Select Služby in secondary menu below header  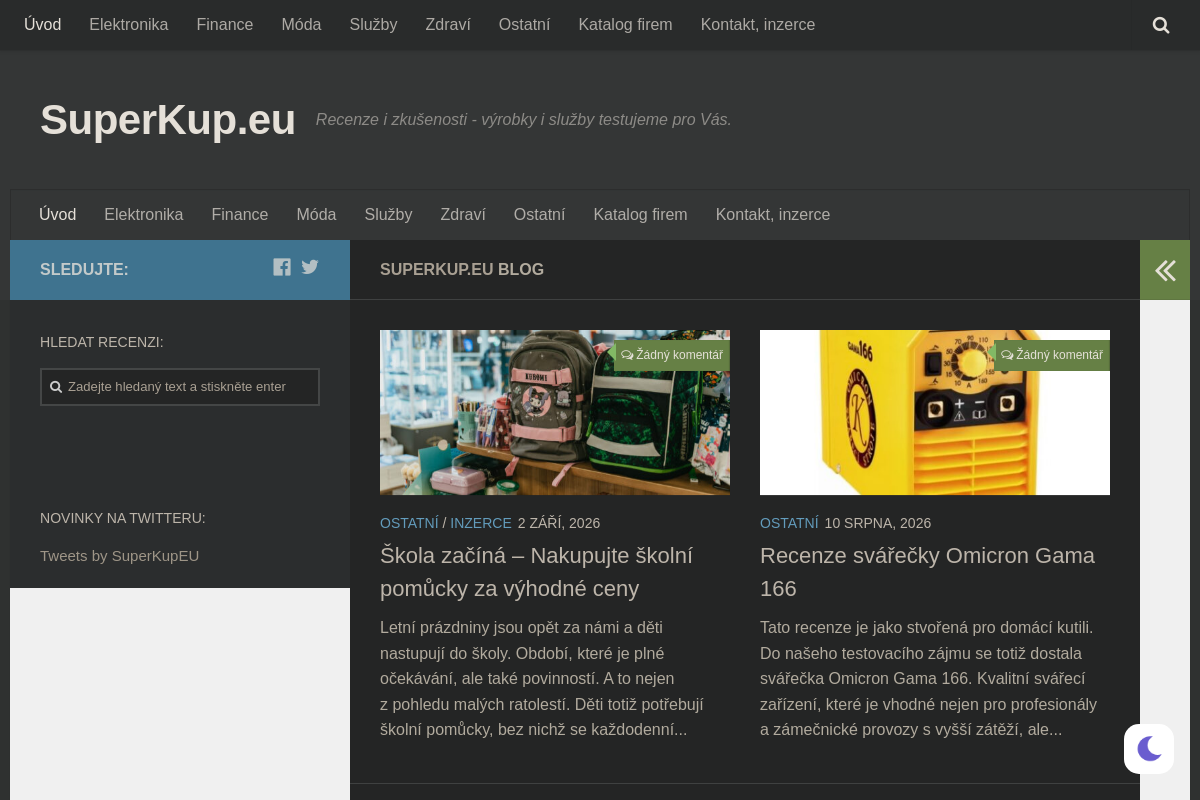(388, 215)
